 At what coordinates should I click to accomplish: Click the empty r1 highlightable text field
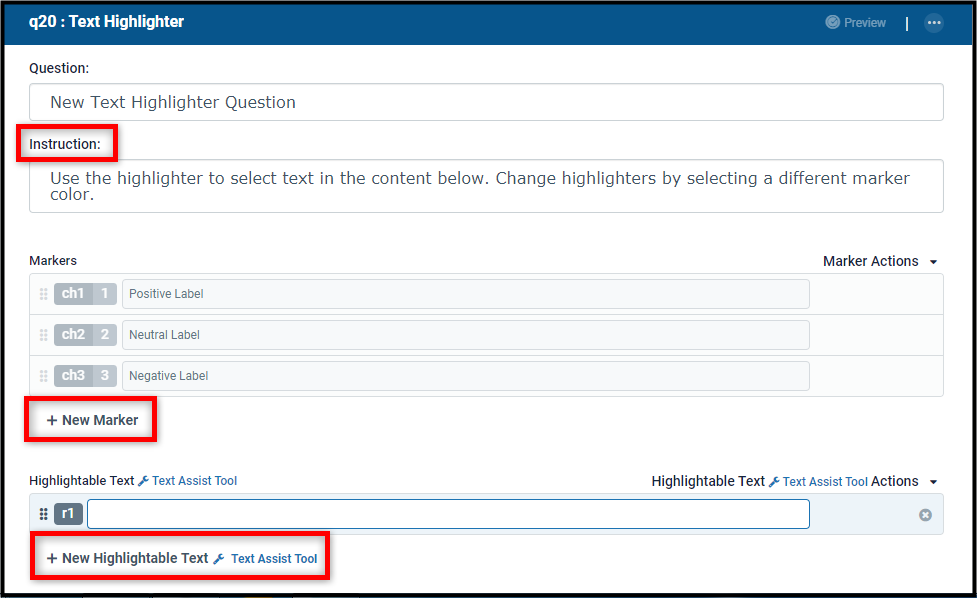[x=448, y=514]
